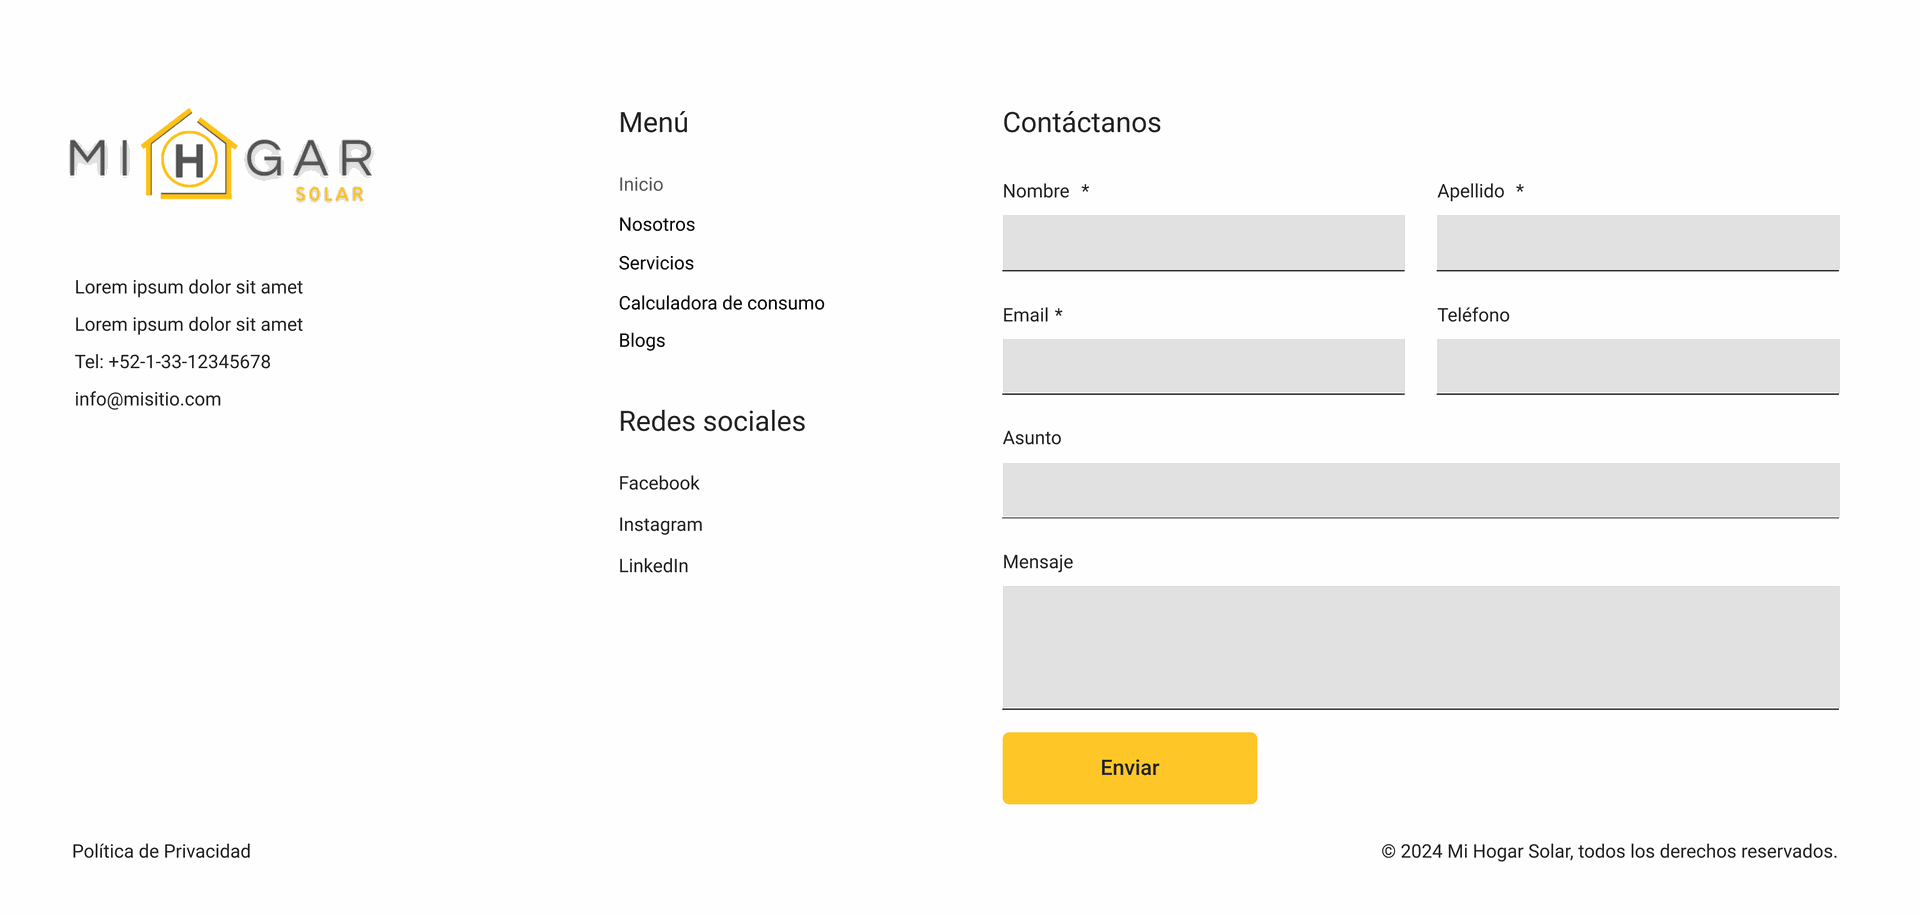Focus the Nombre input field

coord(1204,243)
